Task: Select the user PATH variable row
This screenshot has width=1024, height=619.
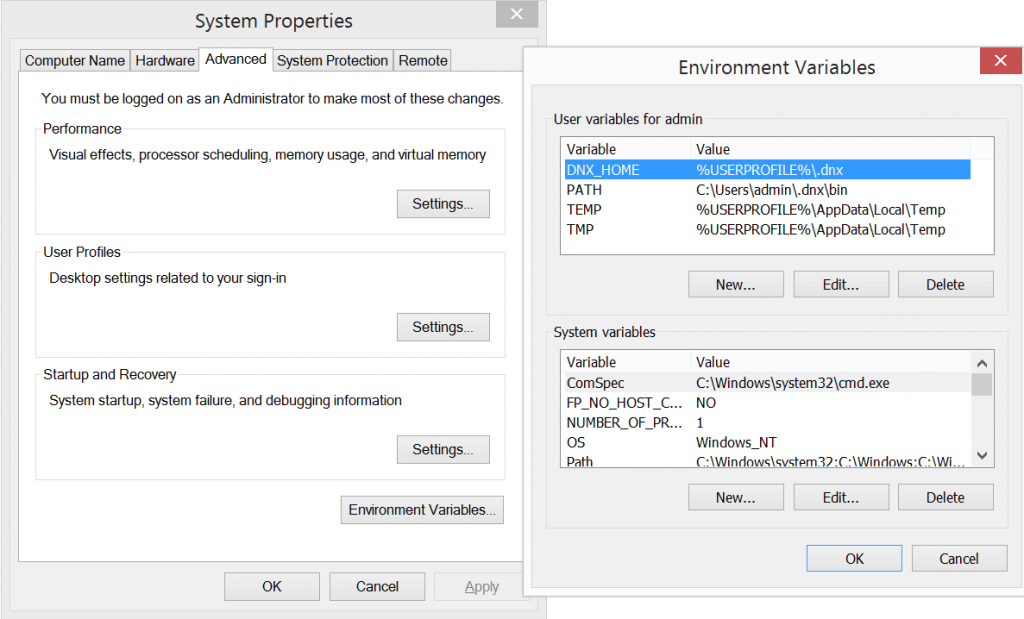Action: click(x=767, y=190)
